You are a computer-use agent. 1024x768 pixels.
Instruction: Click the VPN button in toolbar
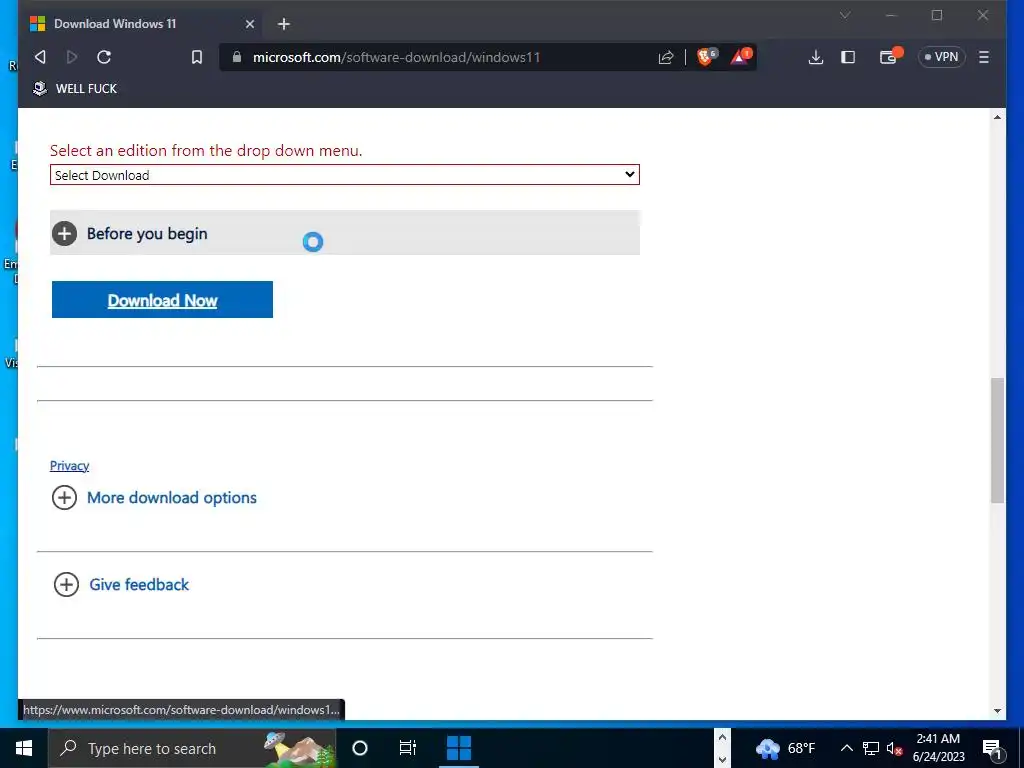coord(942,57)
